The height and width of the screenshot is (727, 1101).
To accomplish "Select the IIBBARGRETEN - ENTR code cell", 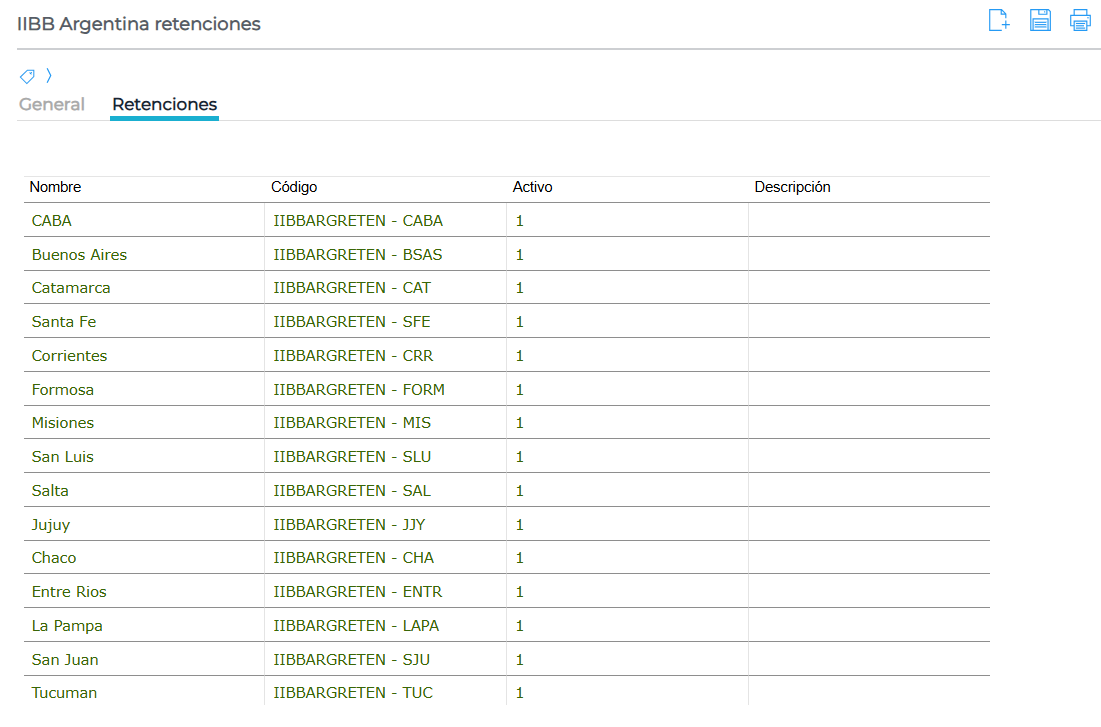I will [x=358, y=592].
